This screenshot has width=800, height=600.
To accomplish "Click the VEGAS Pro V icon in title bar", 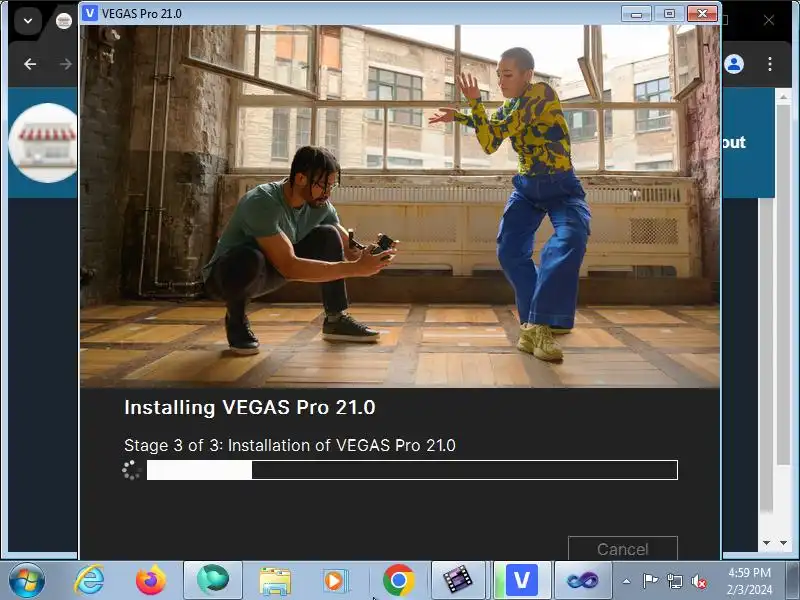I will [90, 13].
